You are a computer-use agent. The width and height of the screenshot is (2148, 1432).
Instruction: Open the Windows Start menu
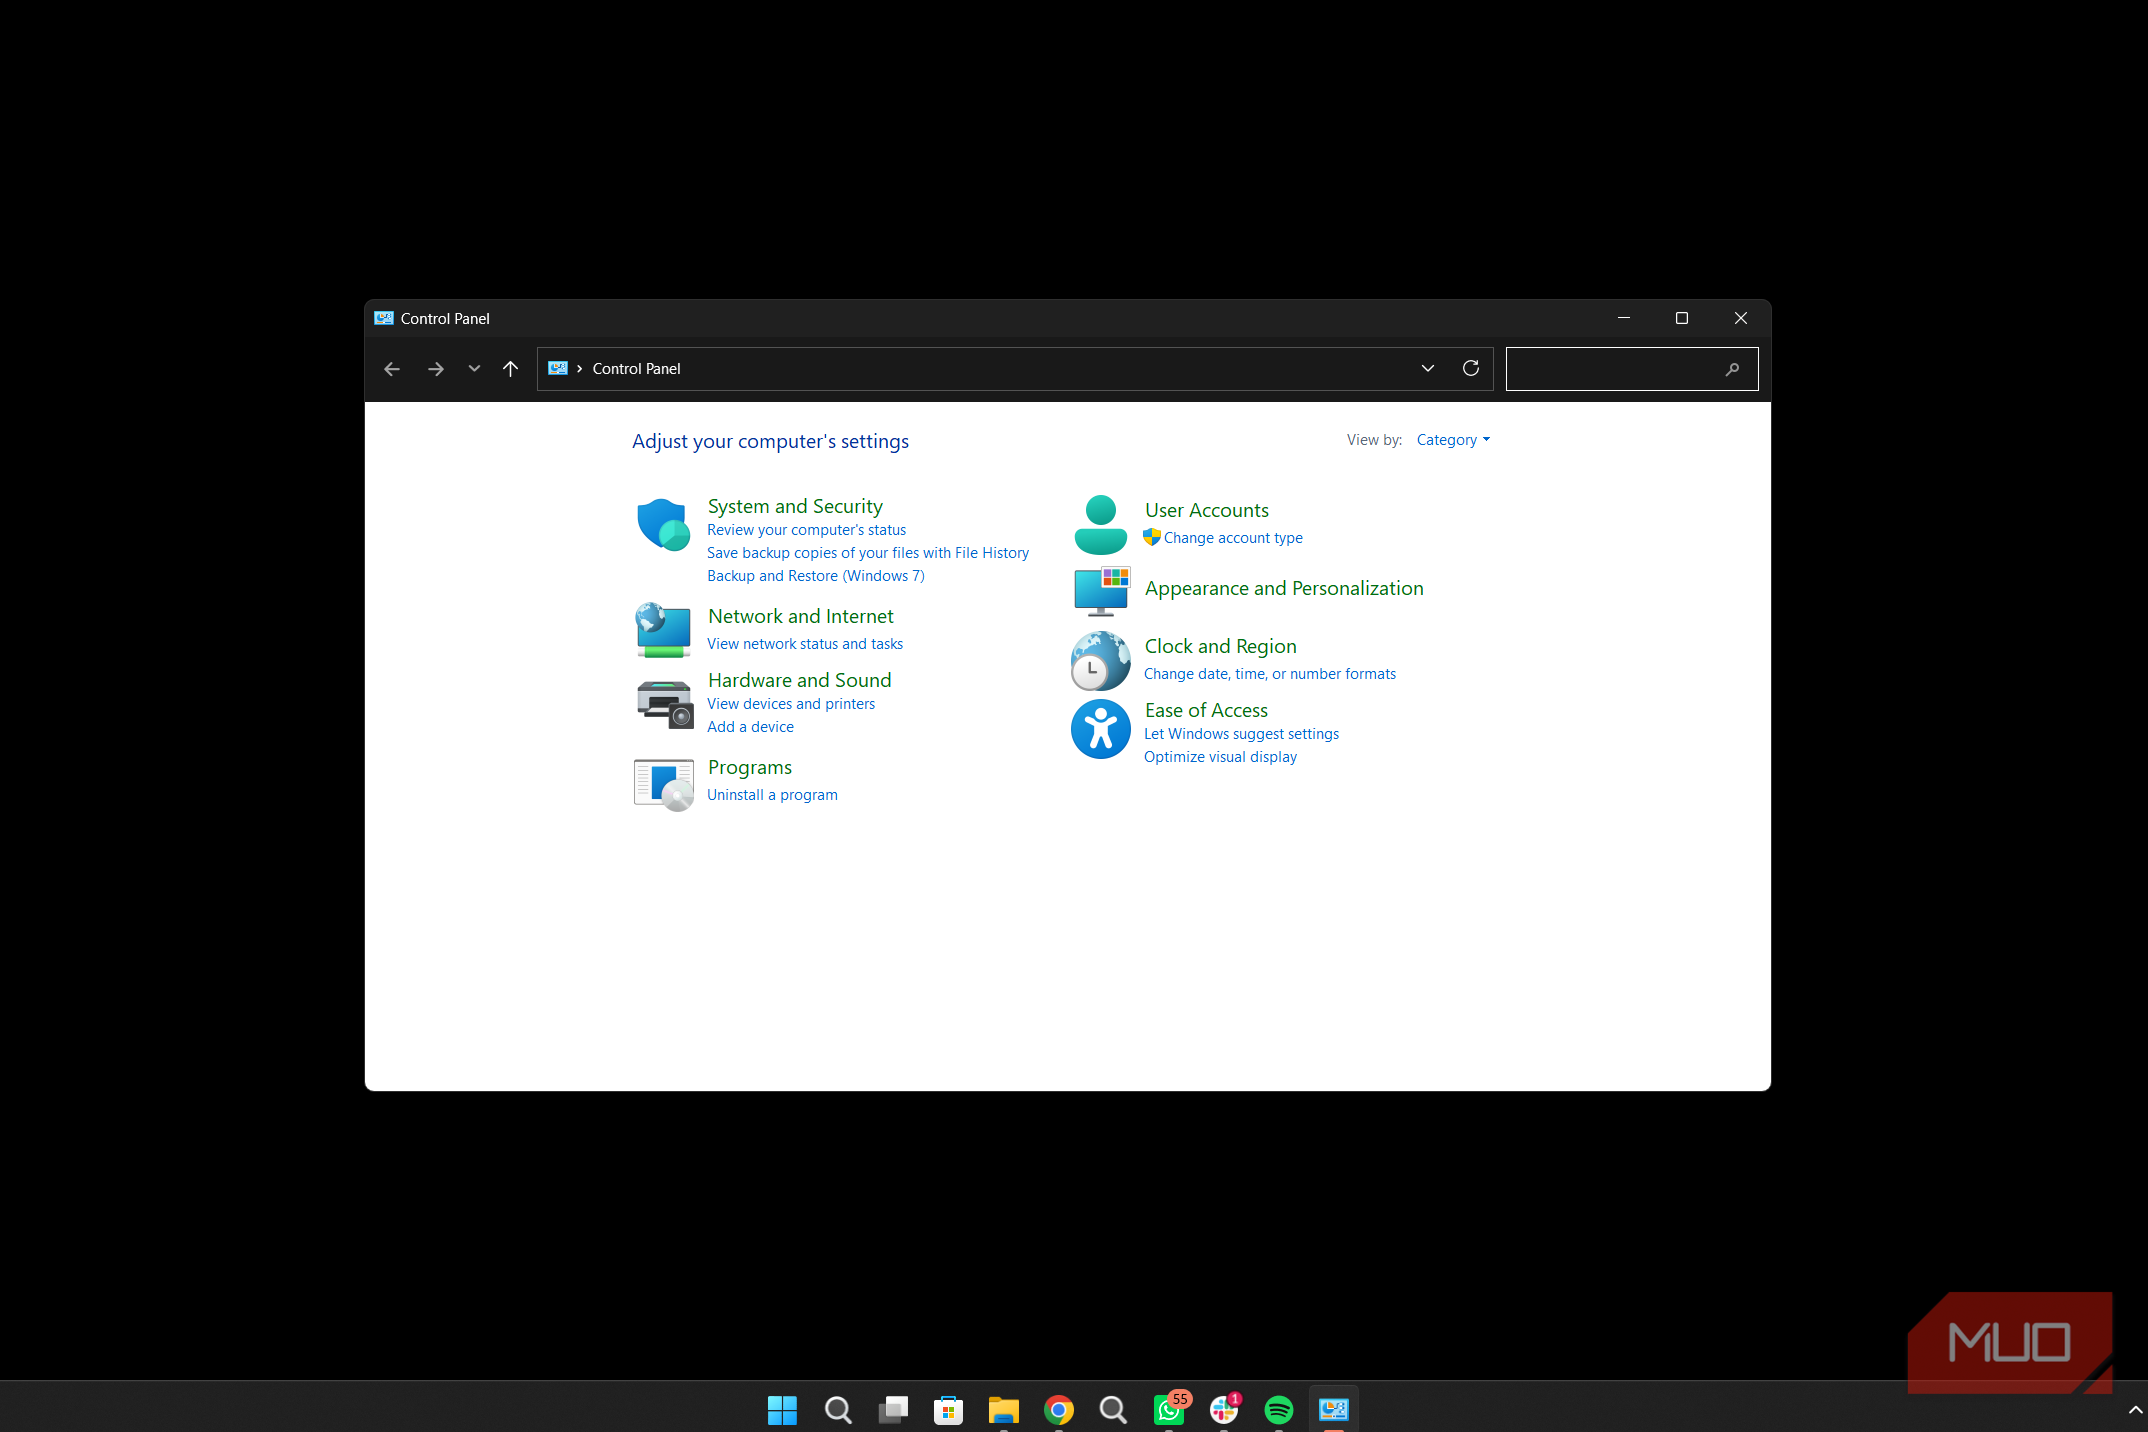point(782,1410)
